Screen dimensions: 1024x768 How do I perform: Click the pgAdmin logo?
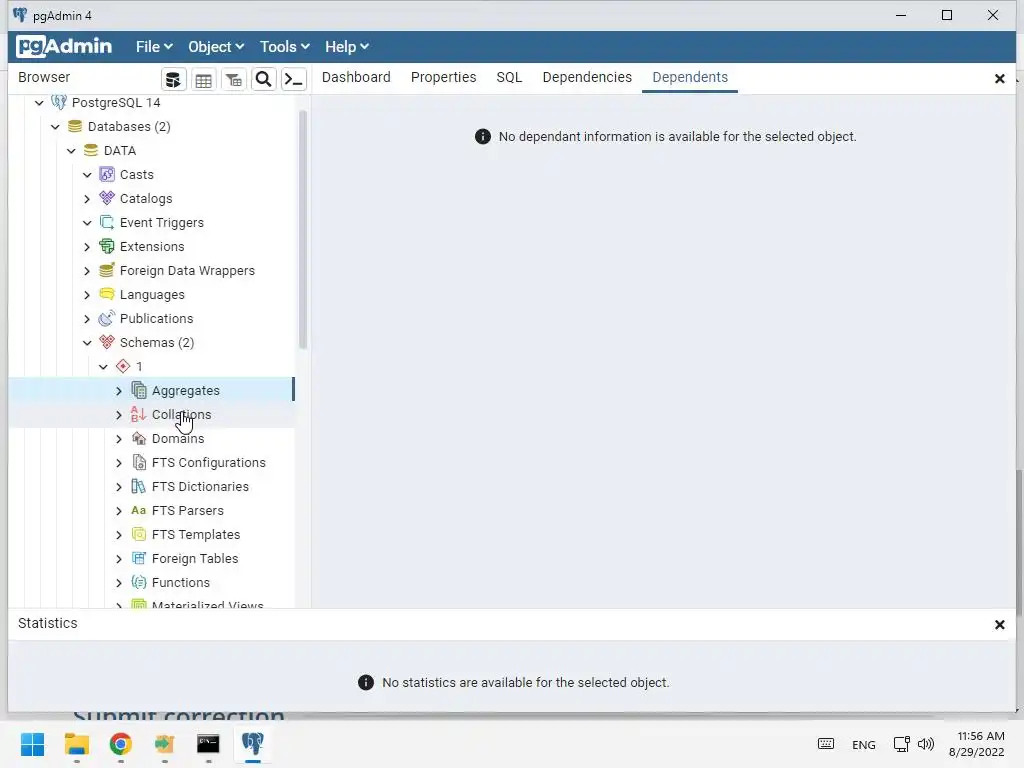(65, 46)
